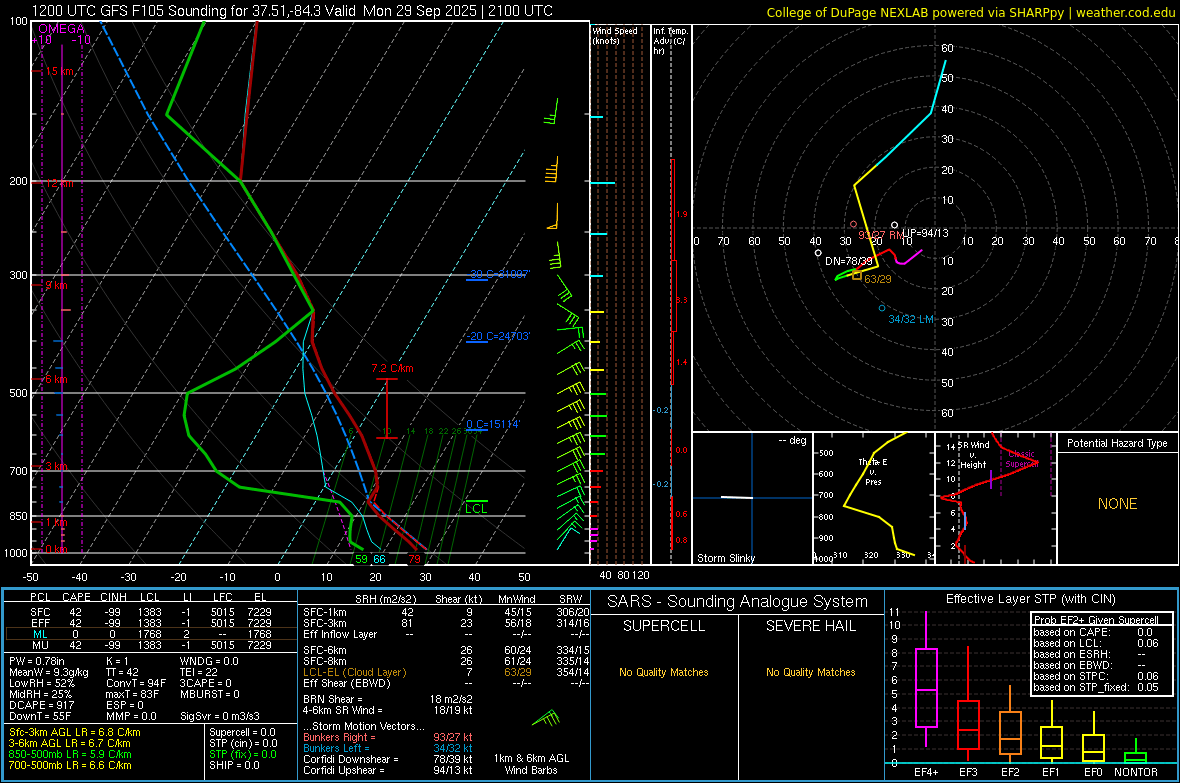Click the Wind Speed (knots) panel header
The width and height of the screenshot is (1180, 783).
(615, 35)
